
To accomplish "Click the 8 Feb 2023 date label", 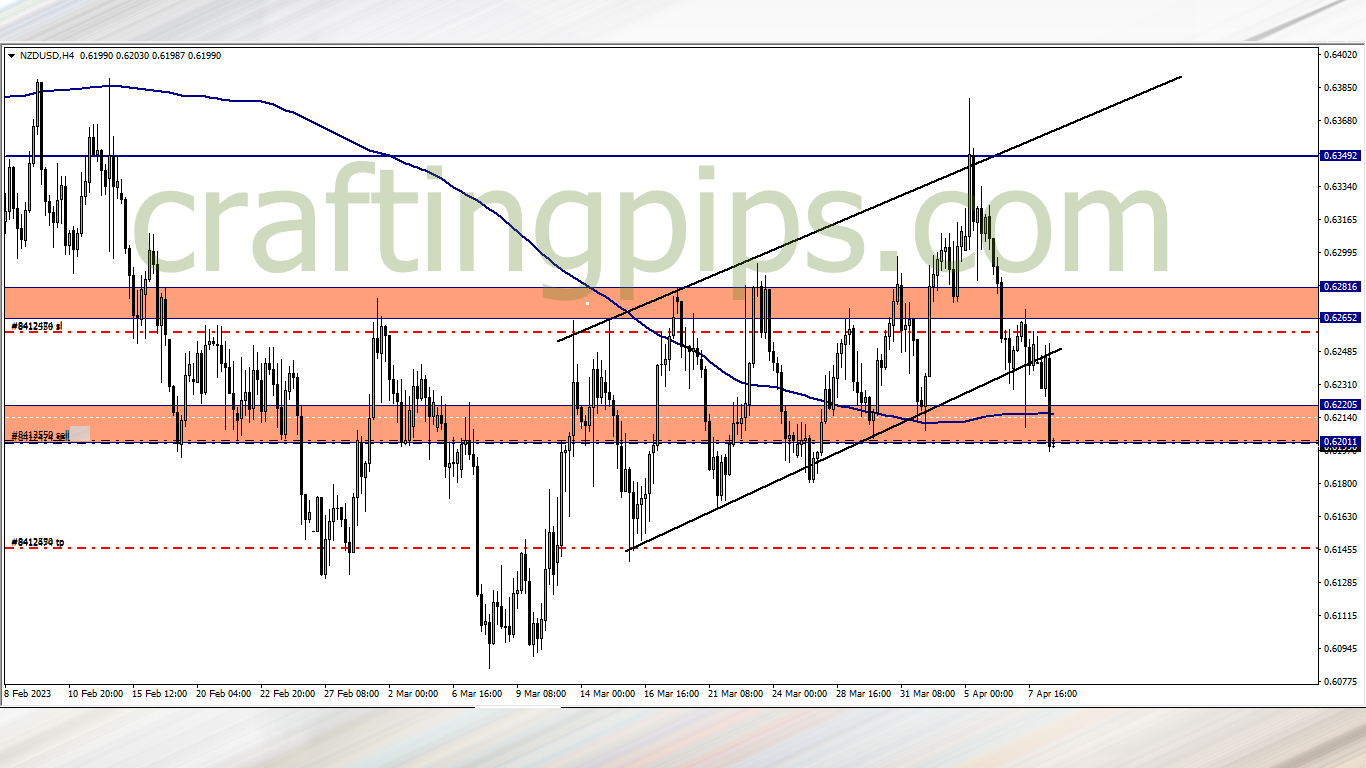I will point(26,693).
